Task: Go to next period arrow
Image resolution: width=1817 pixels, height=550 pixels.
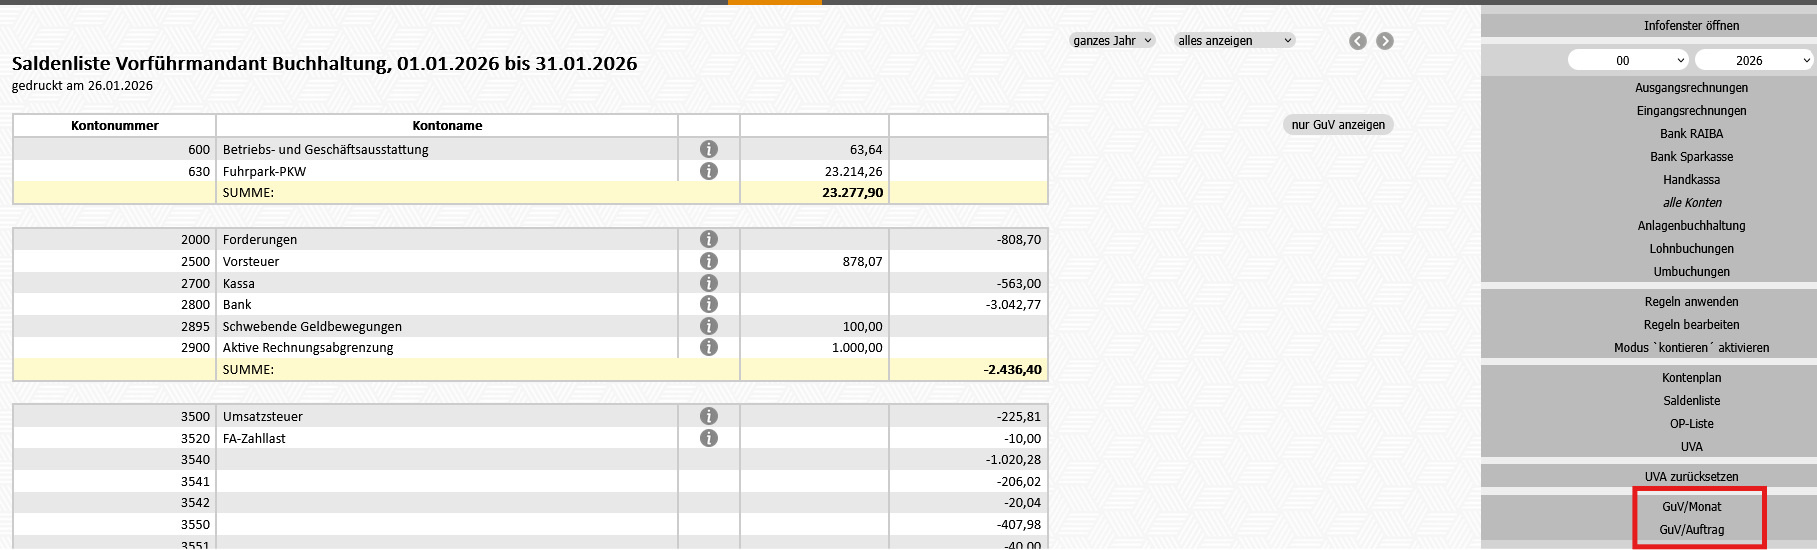Action: pyautogui.click(x=1384, y=41)
